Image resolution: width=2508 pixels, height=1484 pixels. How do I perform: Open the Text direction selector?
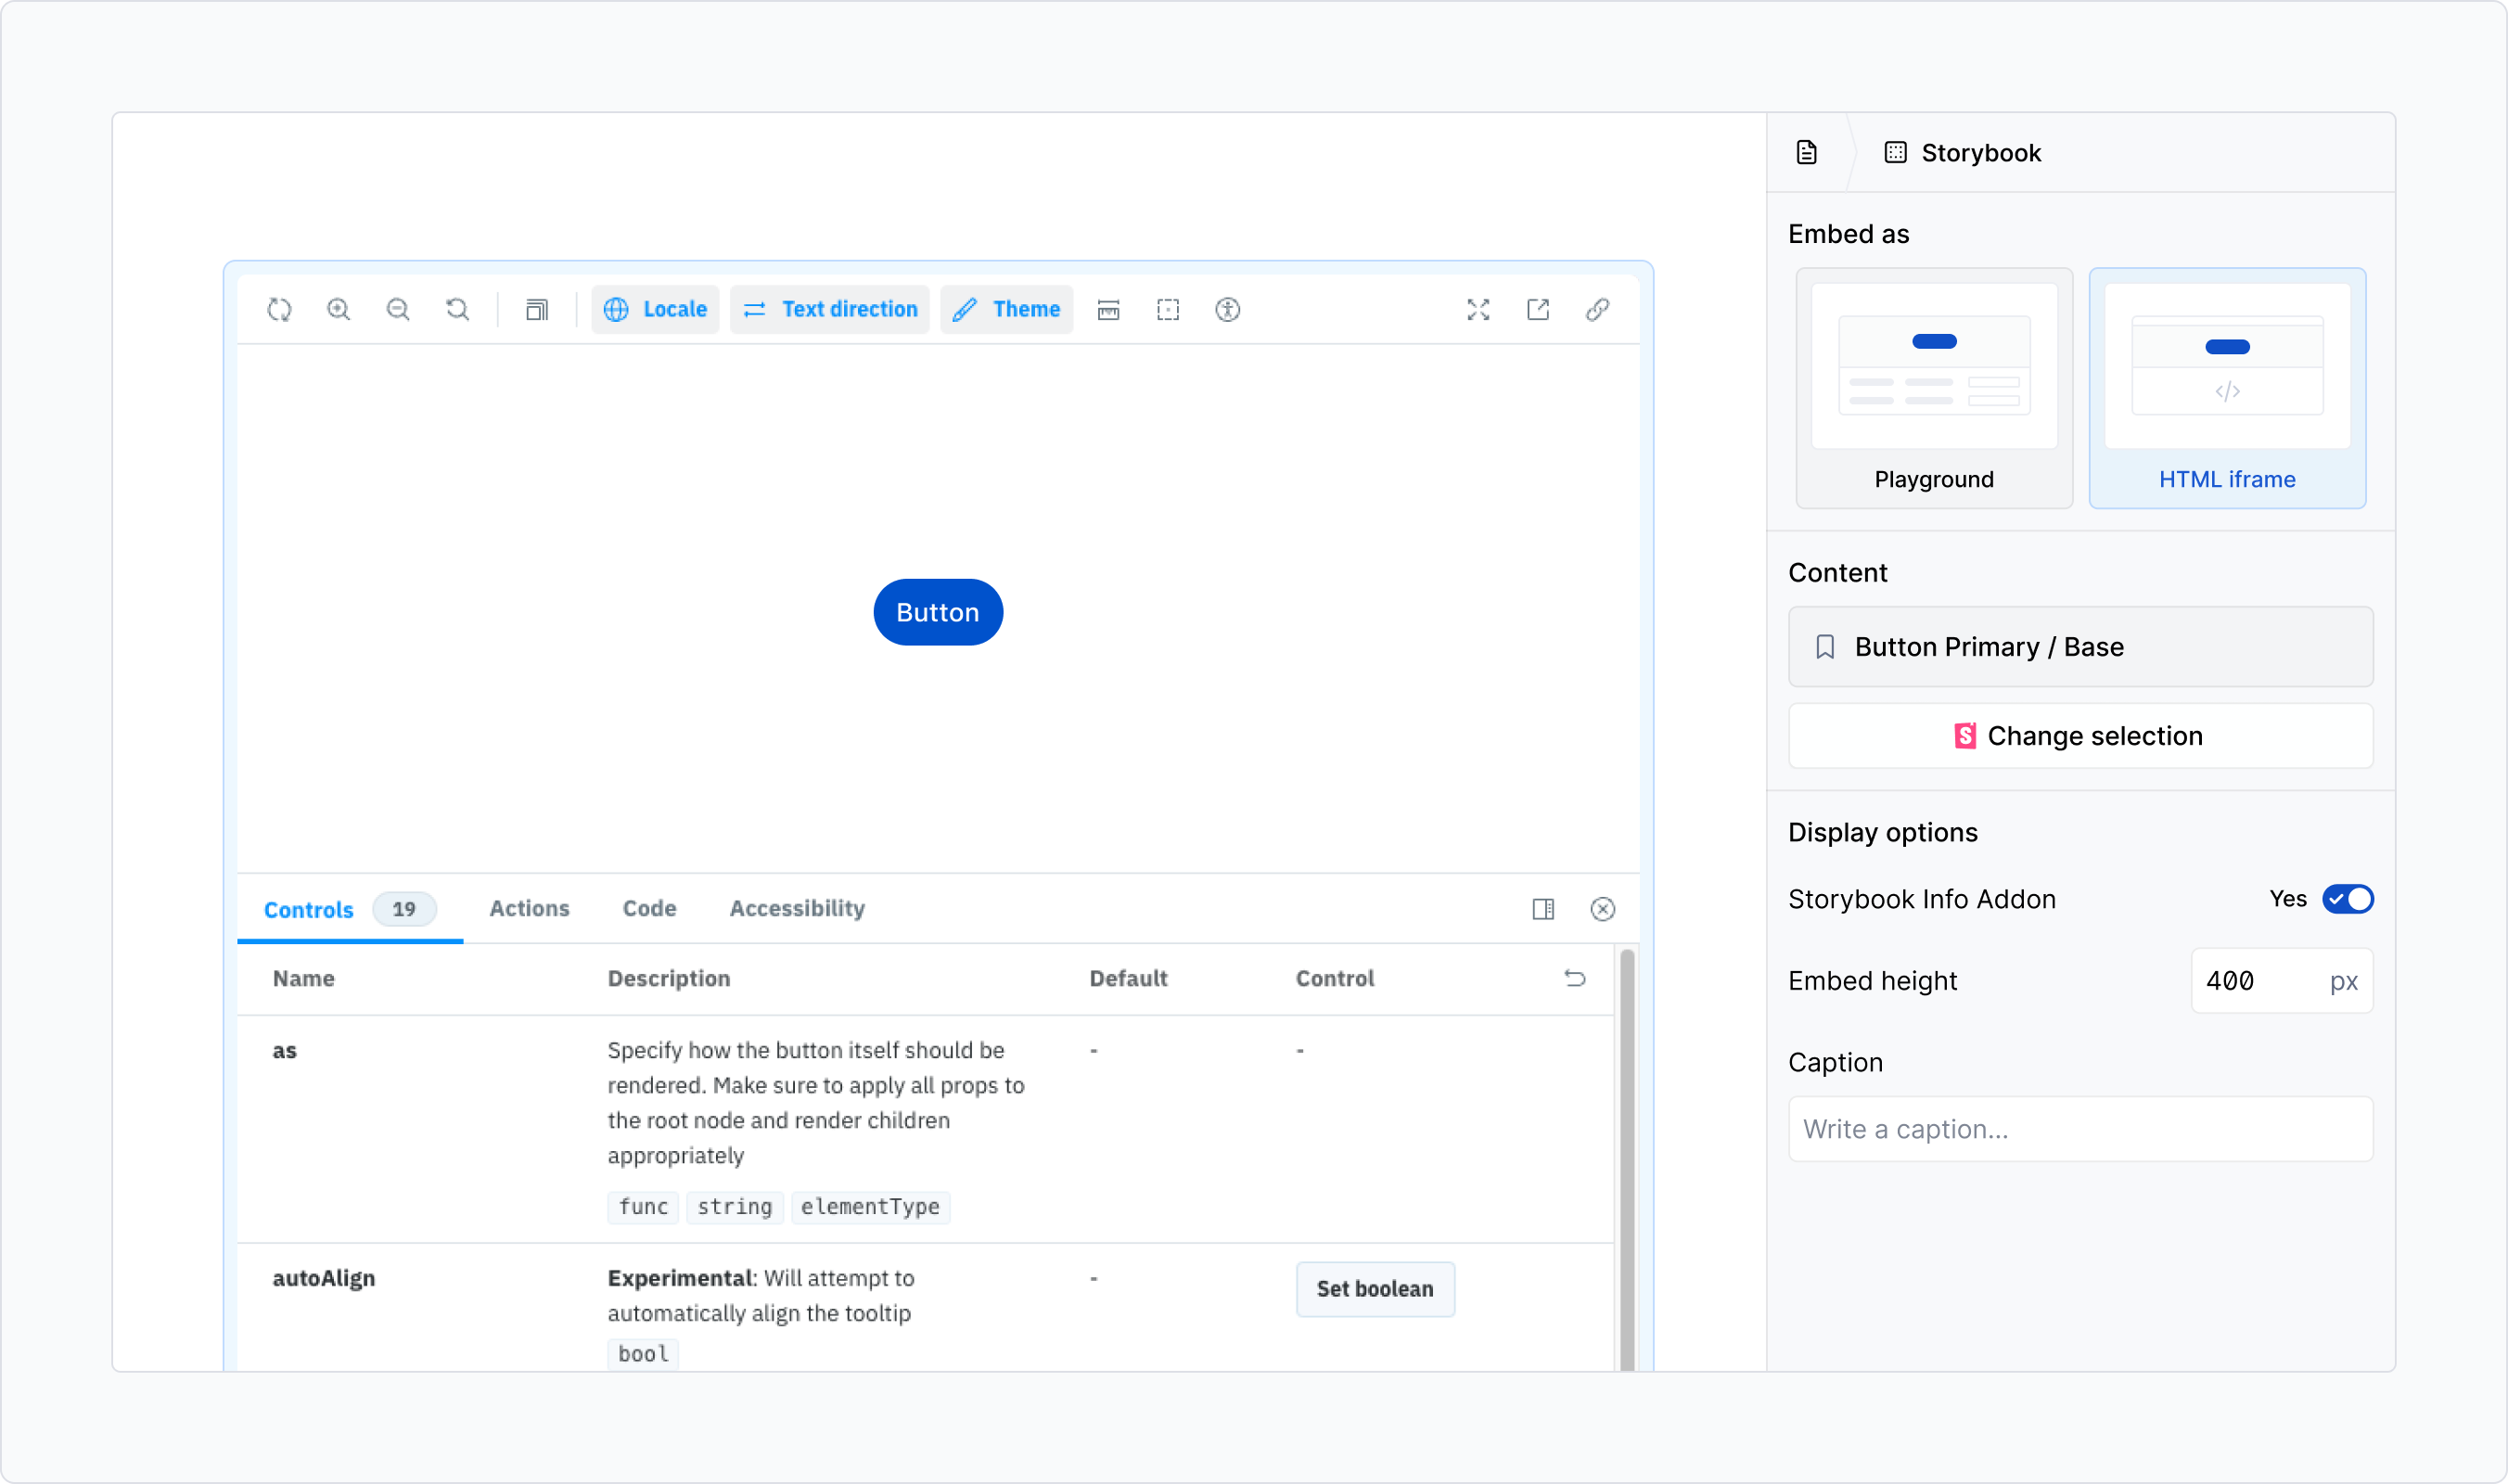pyautogui.click(x=830, y=310)
